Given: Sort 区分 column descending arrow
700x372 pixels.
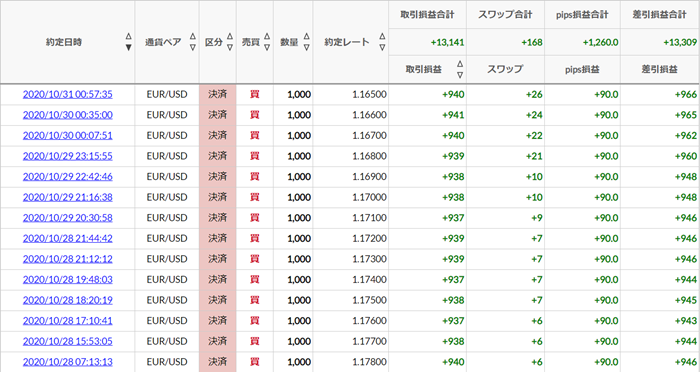Looking at the screenshot, I should pyautogui.click(x=230, y=47).
